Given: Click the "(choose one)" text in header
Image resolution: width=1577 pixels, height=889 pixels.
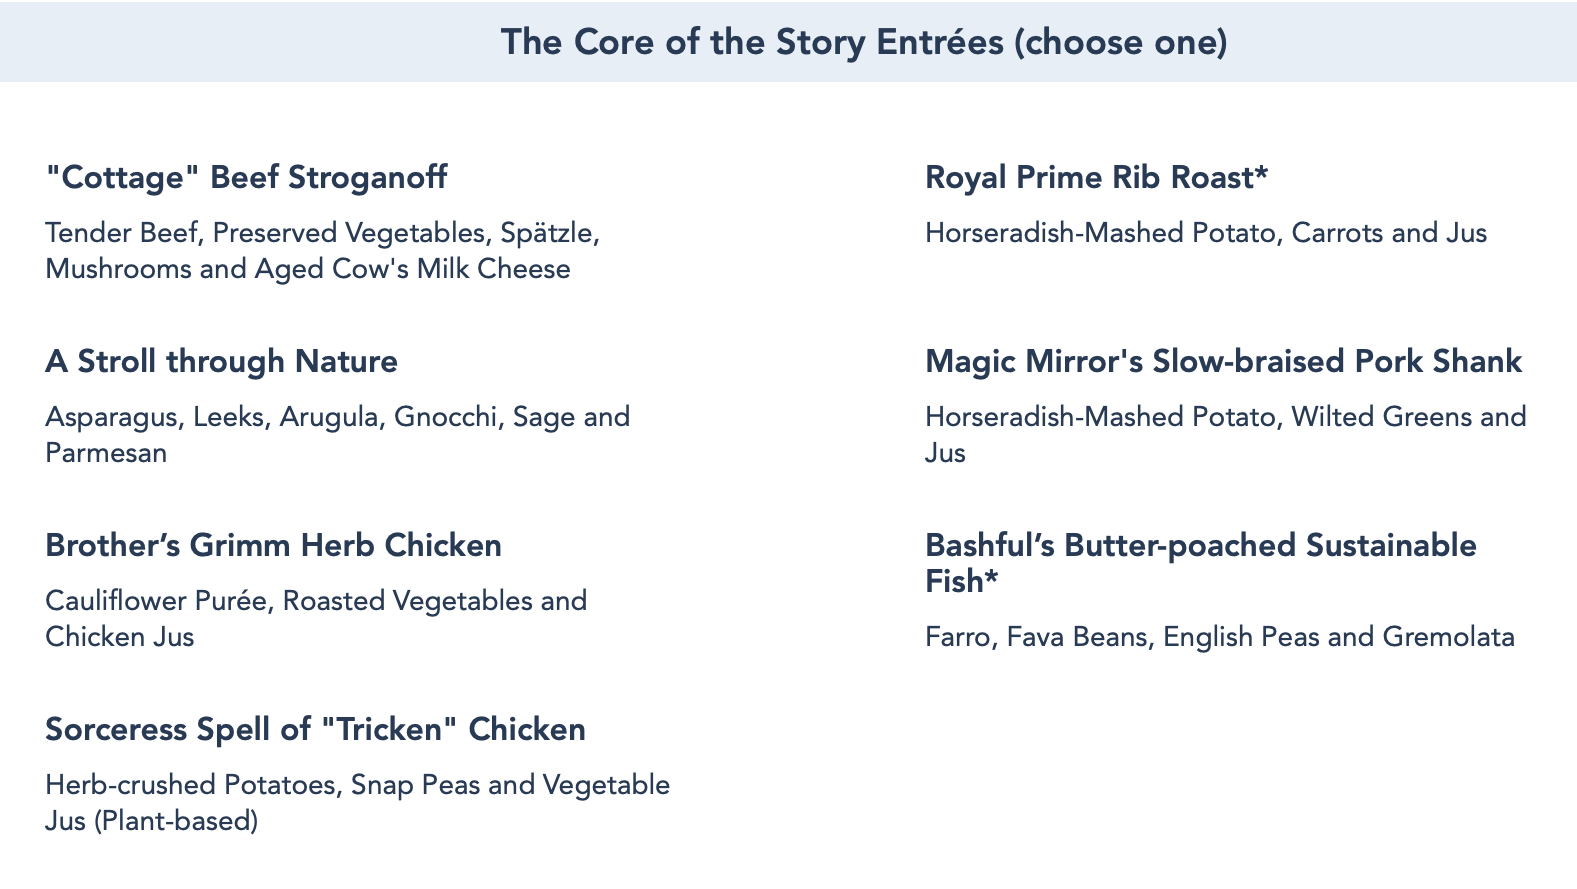Looking at the screenshot, I should (x=1120, y=42).
